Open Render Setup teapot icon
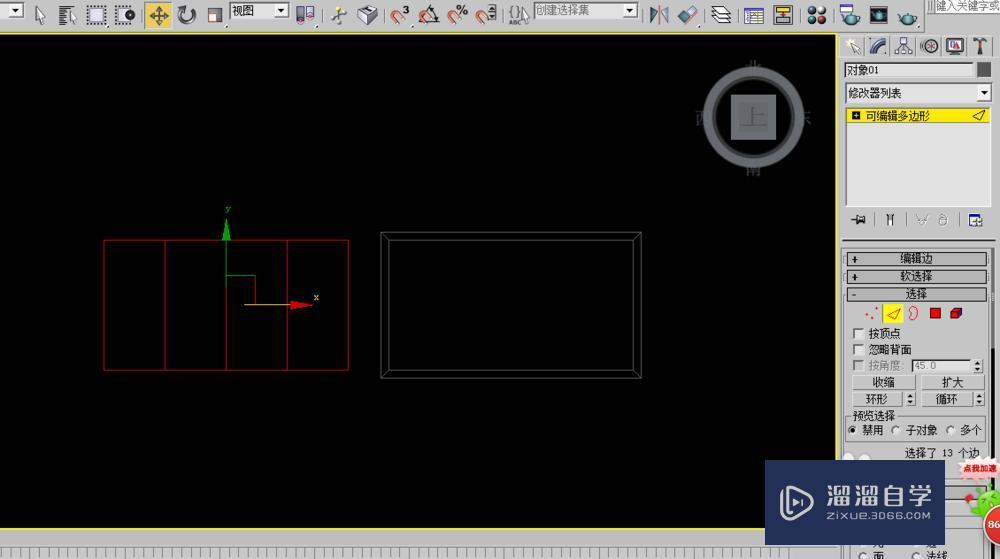The height and width of the screenshot is (559, 1000). (x=849, y=15)
